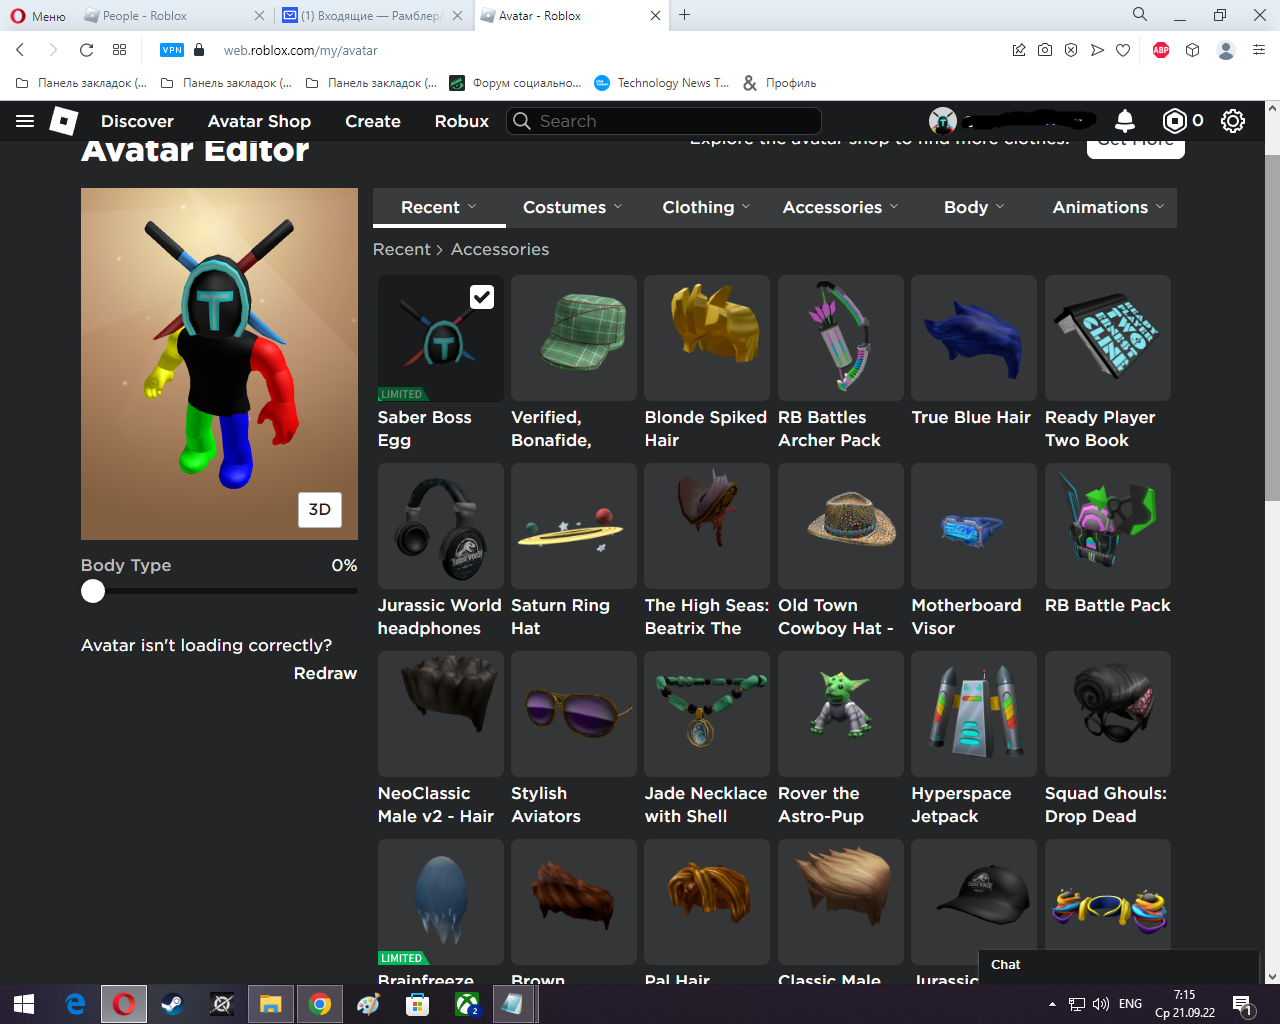Image resolution: width=1280 pixels, height=1024 pixels.
Task: Close the Avatar - Roblox tab
Action: coord(656,16)
